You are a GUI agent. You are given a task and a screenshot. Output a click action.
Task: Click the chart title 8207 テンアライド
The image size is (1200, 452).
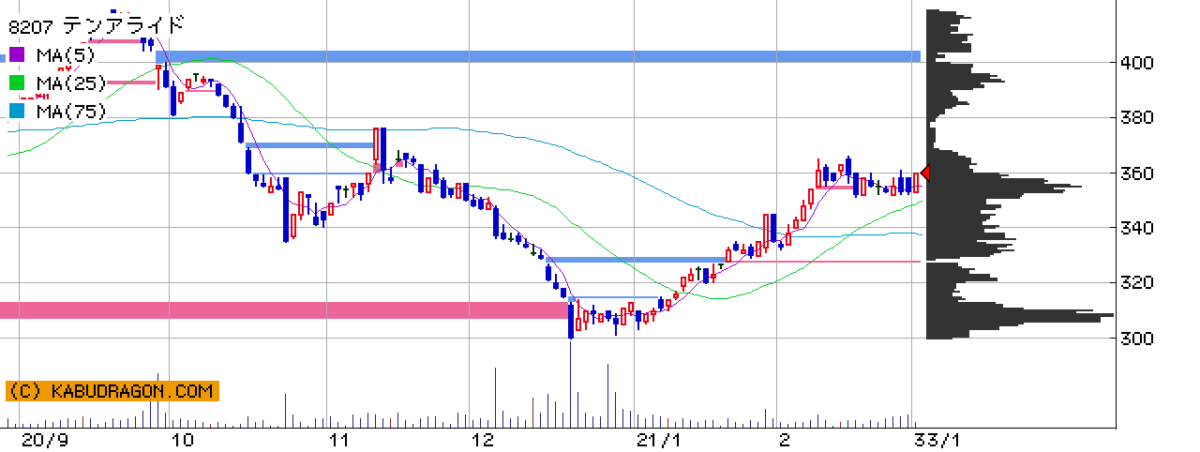tap(96, 25)
